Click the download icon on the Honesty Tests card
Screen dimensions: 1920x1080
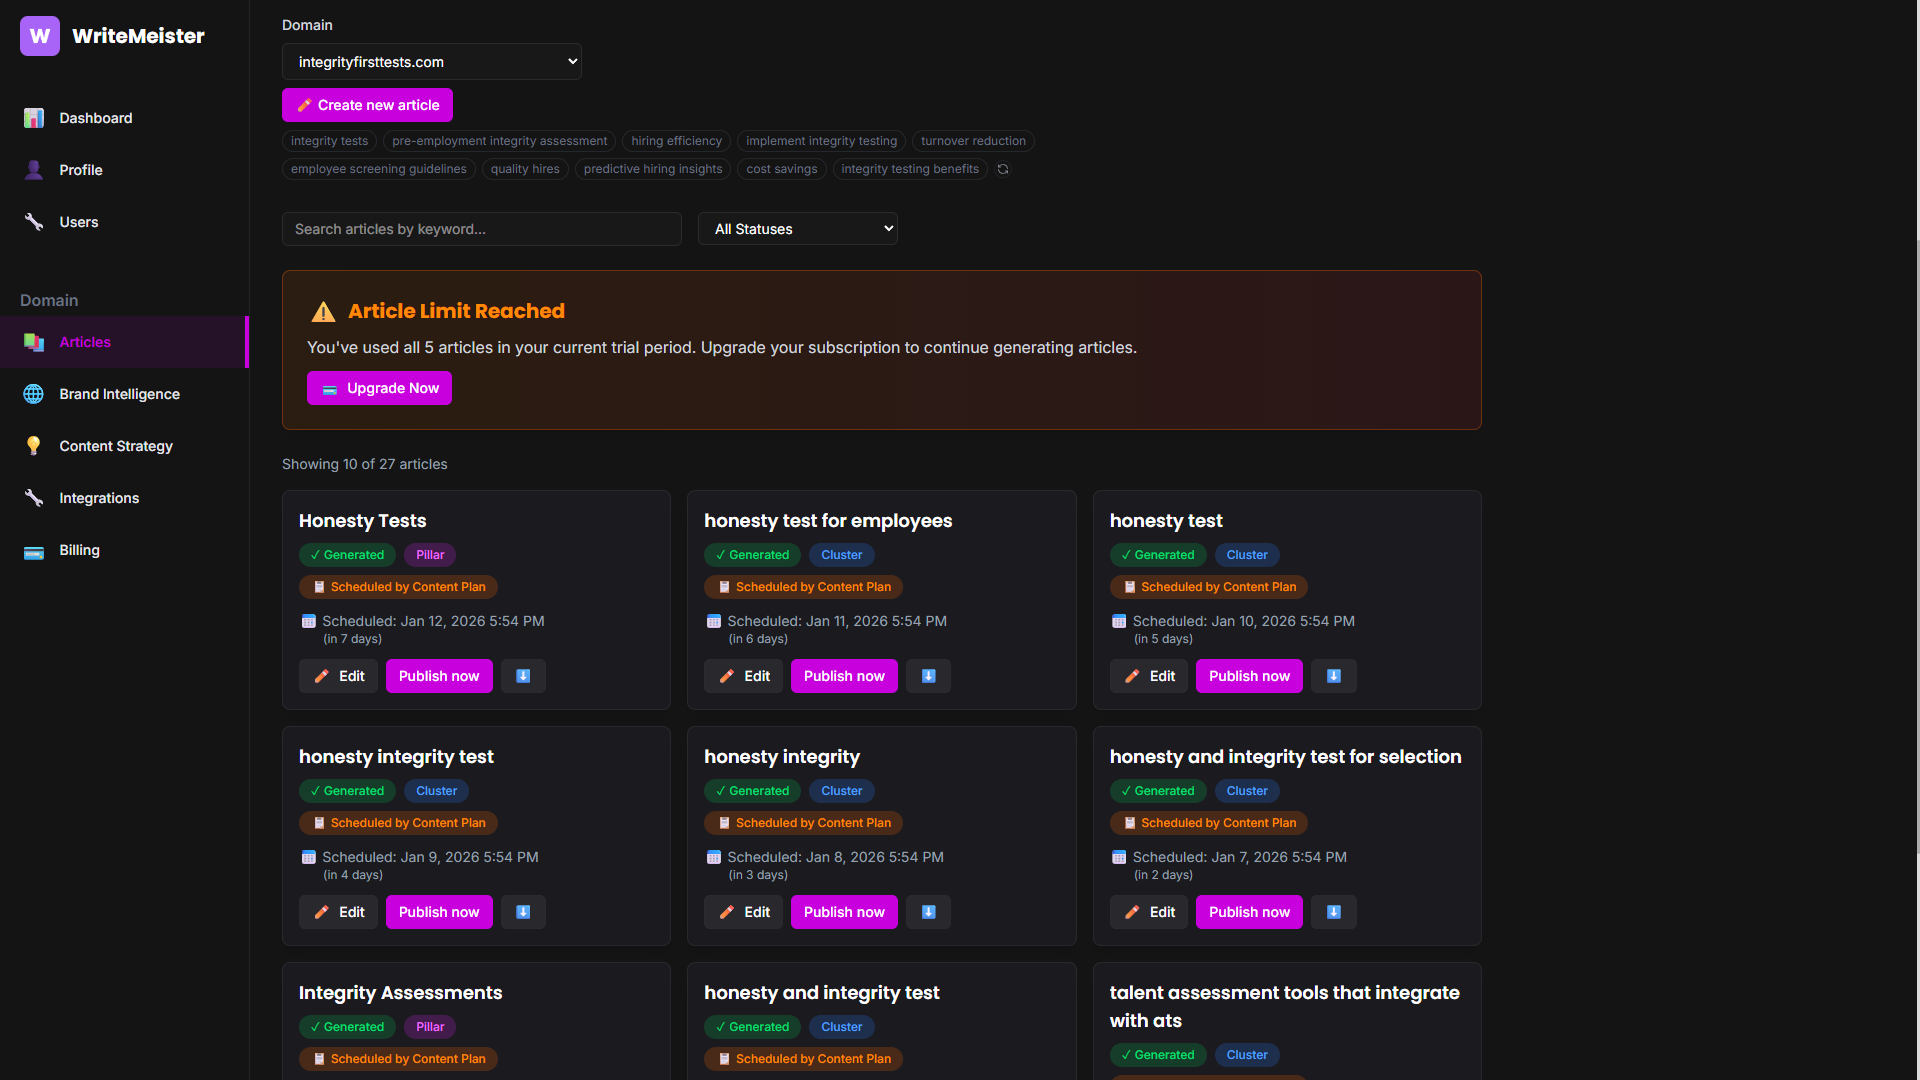pyautogui.click(x=523, y=676)
